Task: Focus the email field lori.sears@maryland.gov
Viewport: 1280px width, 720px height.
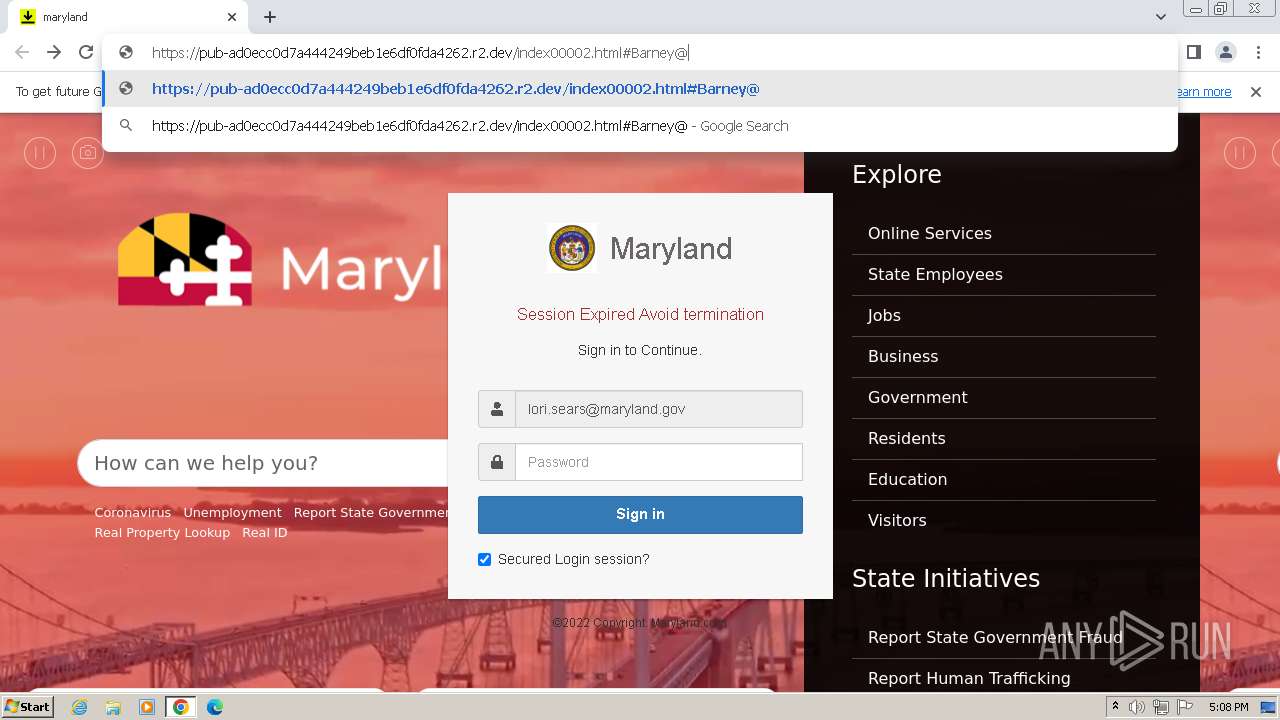Action: click(658, 409)
